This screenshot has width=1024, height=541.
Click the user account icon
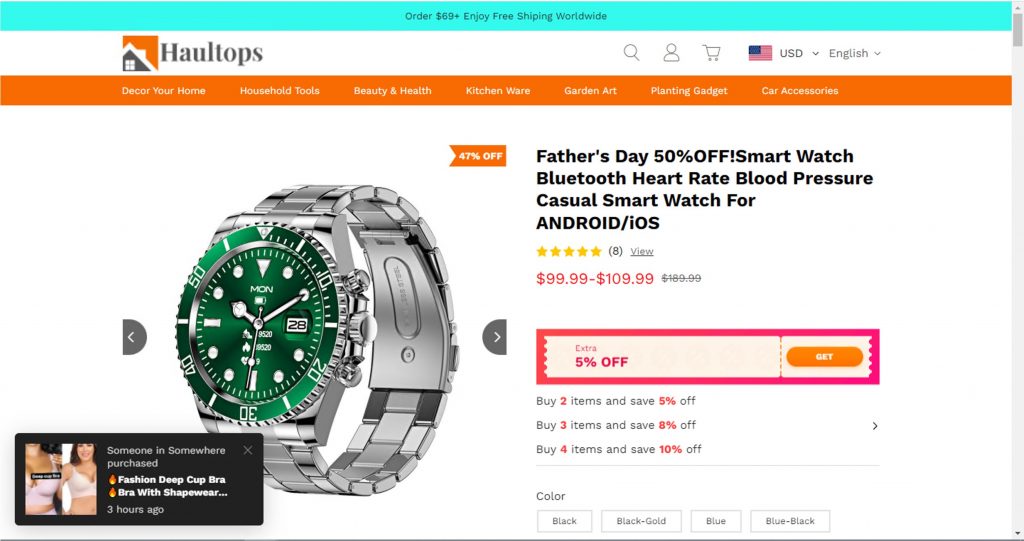[671, 53]
